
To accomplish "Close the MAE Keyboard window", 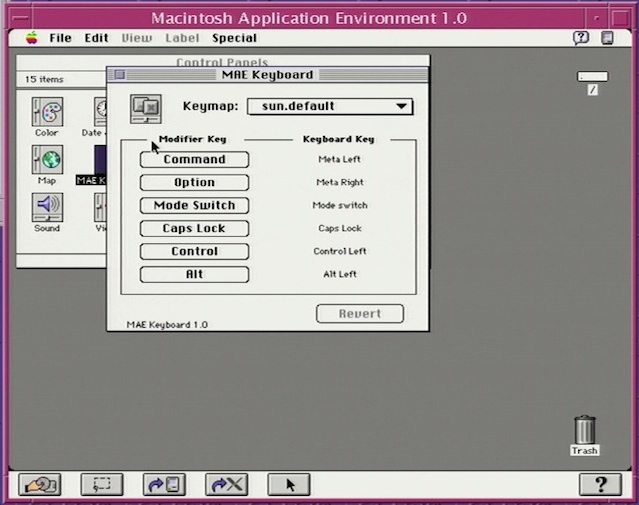I will pyautogui.click(x=120, y=75).
